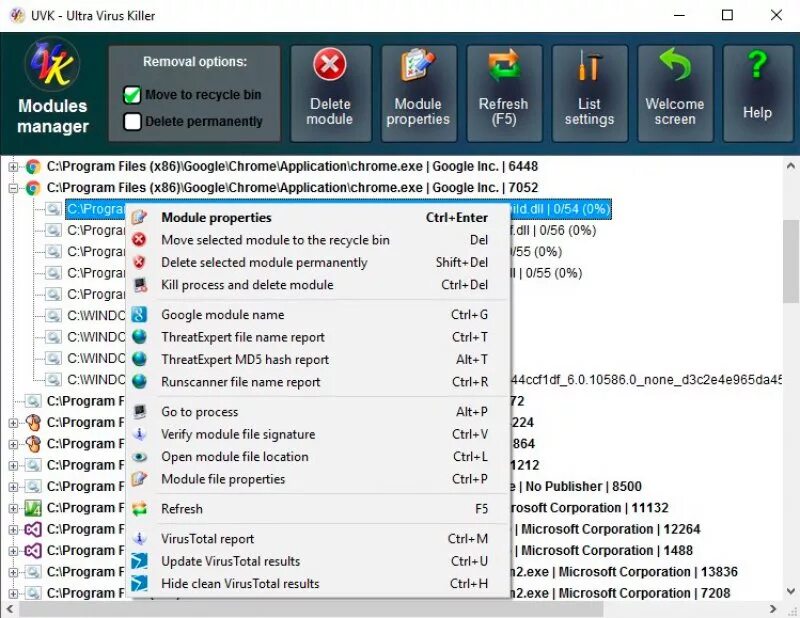Expand the No Publisher 8500 node
800x618 pixels.
[13, 487]
